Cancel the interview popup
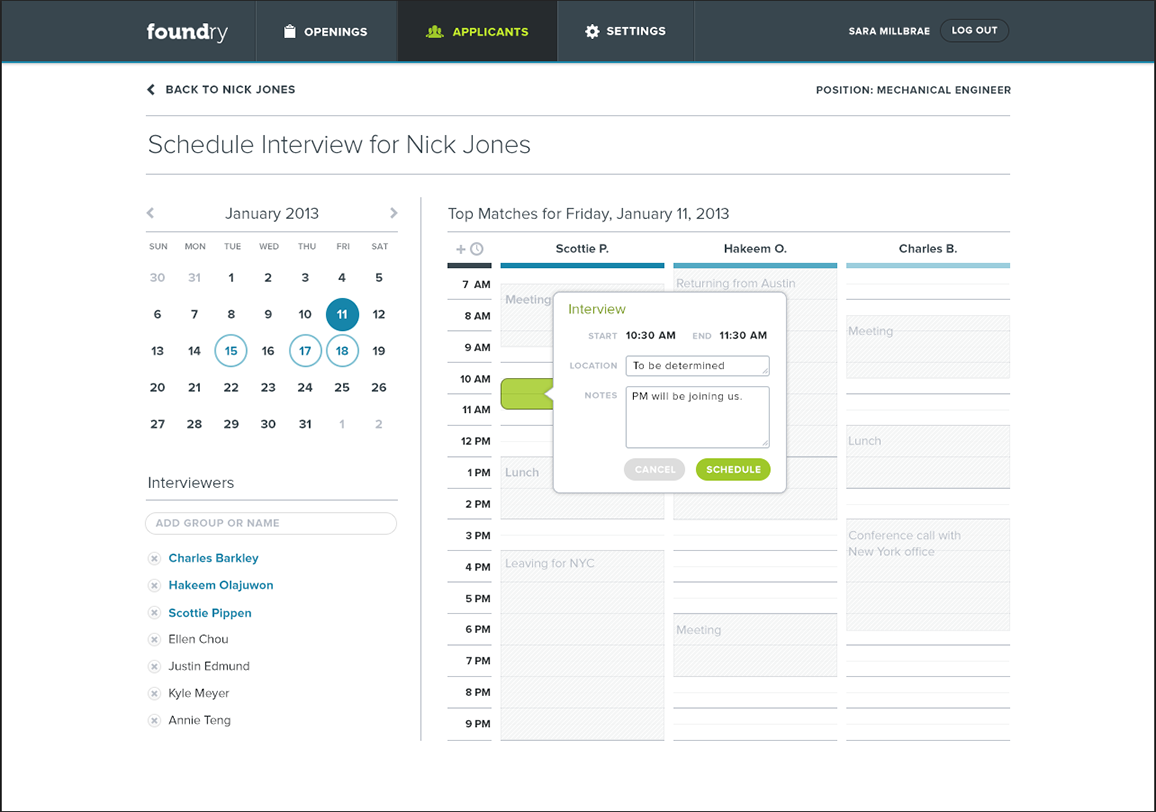Image resolution: width=1156 pixels, height=812 pixels. tap(655, 469)
